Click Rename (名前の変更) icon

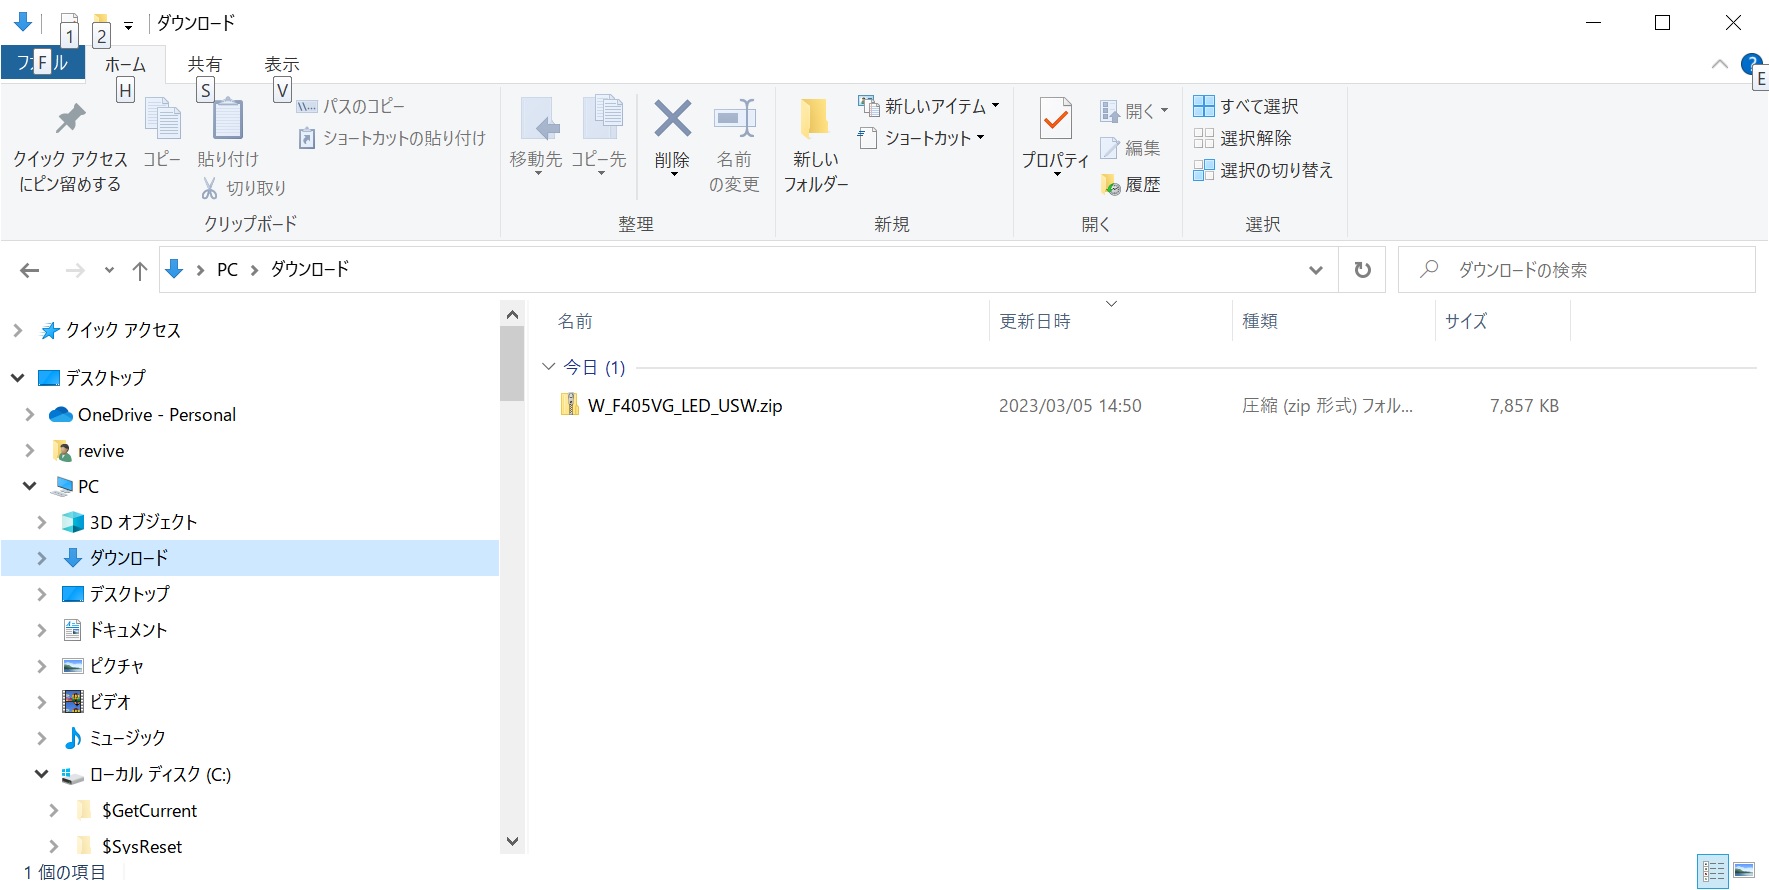click(734, 119)
